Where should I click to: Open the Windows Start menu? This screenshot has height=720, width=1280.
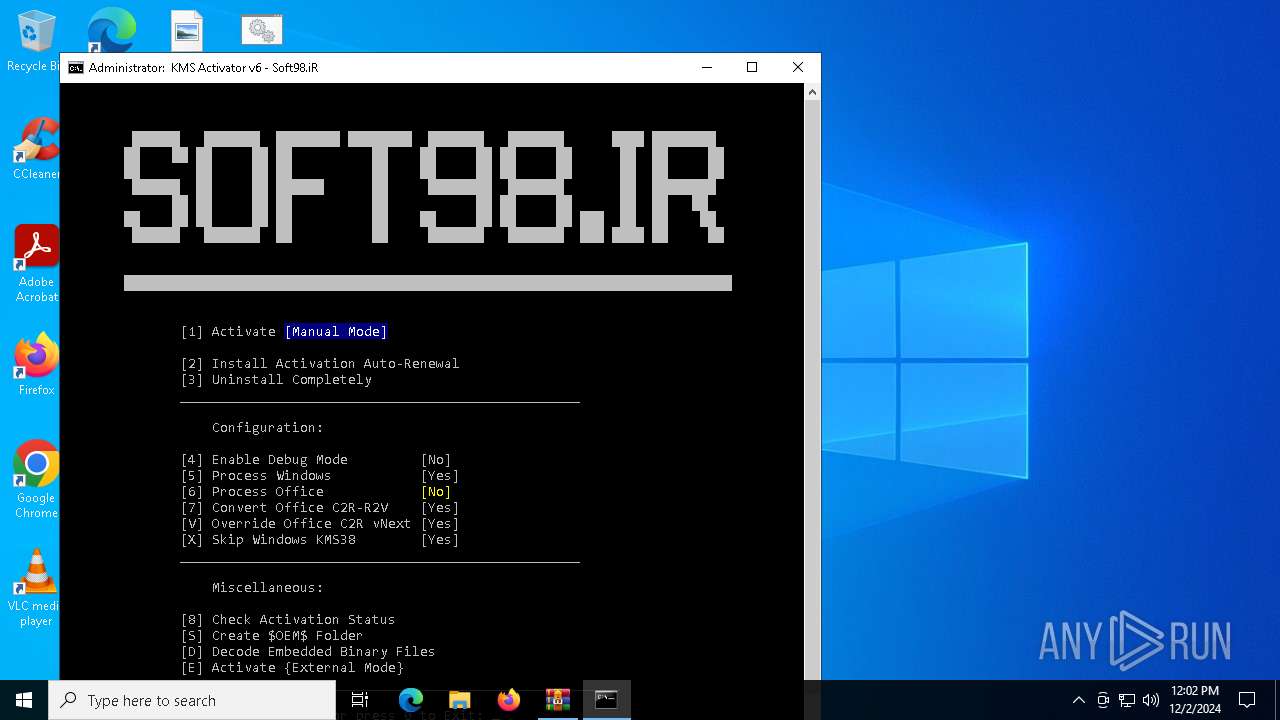(24, 700)
